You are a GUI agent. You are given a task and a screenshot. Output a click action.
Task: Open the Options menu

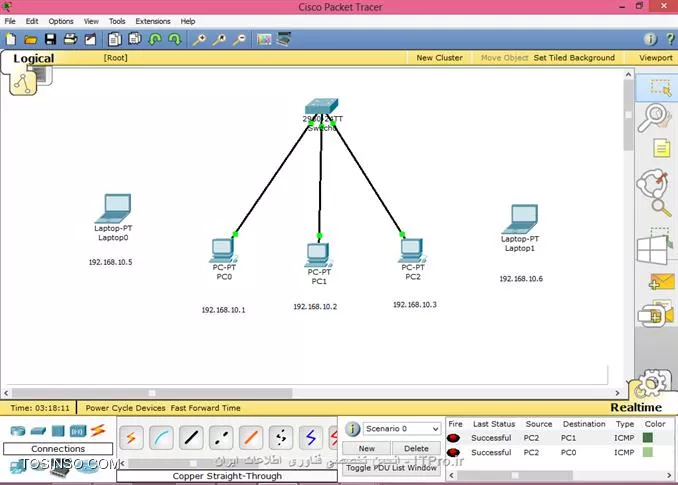tap(61, 21)
